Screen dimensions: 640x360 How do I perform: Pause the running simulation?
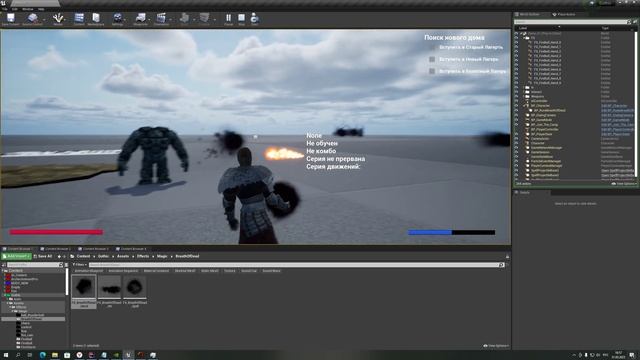pyautogui.click(x=229, y=19)
